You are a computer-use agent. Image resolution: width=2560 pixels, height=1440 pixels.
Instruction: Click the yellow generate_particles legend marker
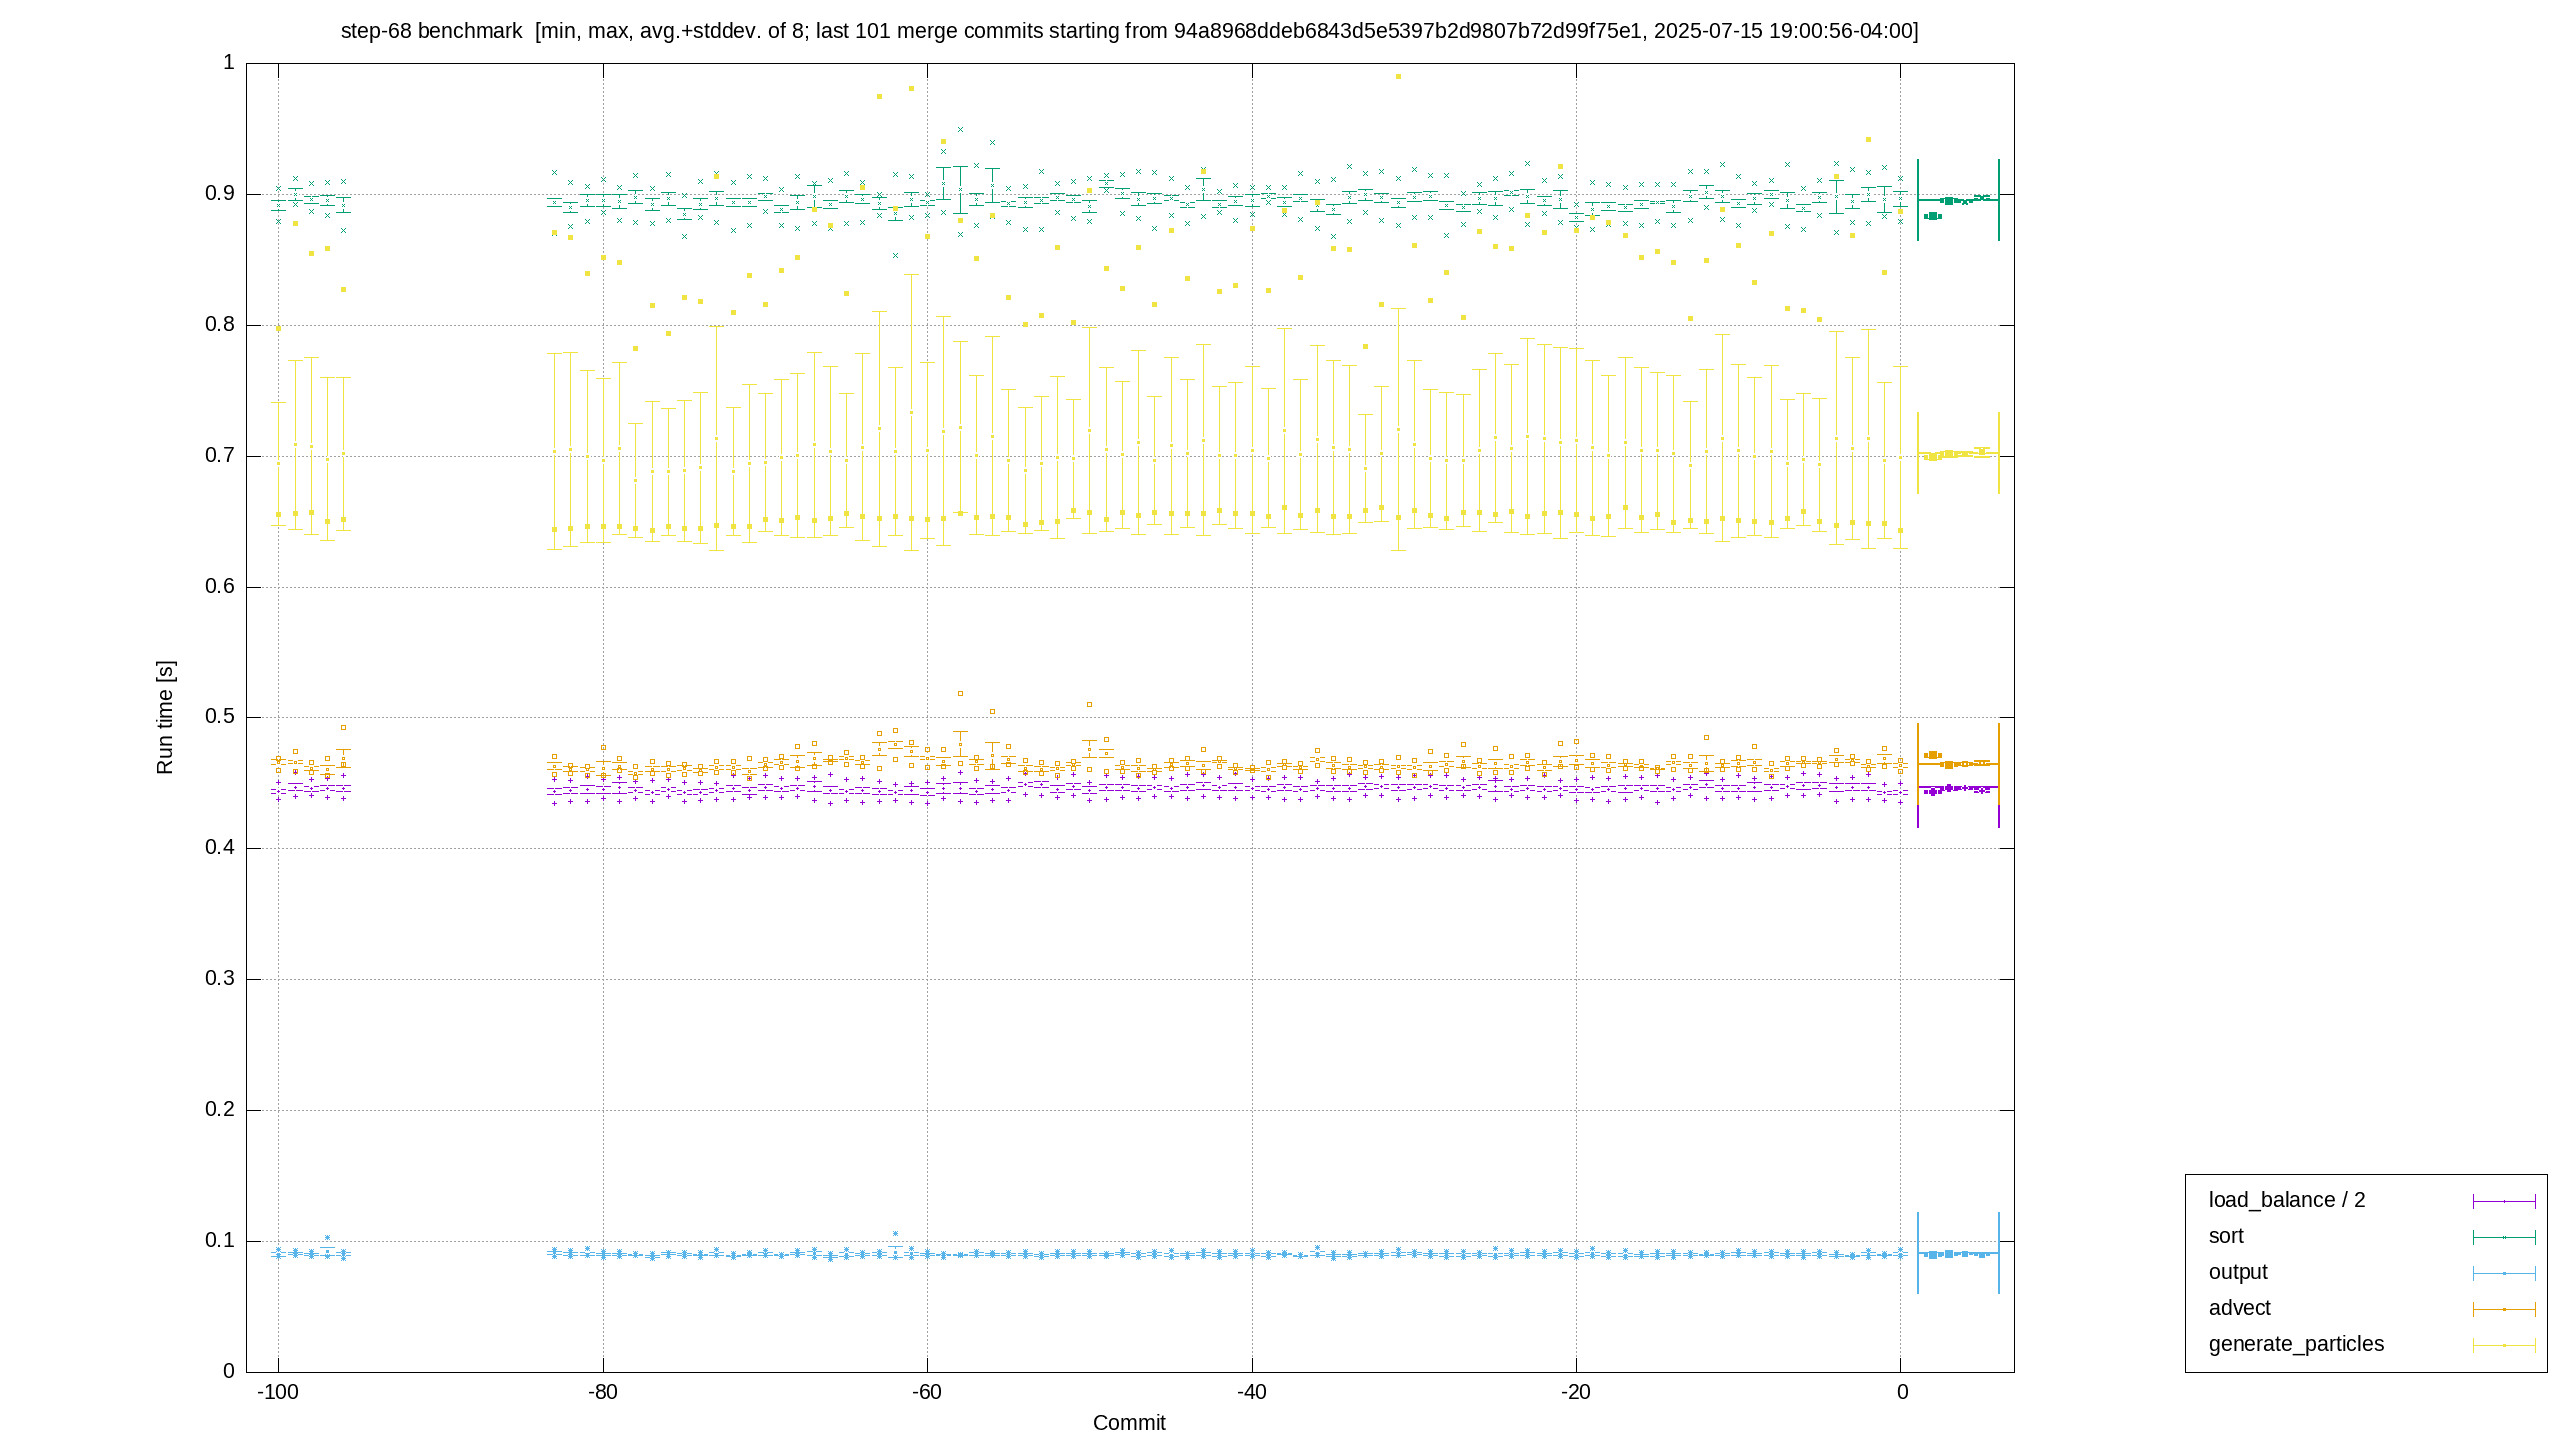pyautogui.click(x=2504, y=1345)
